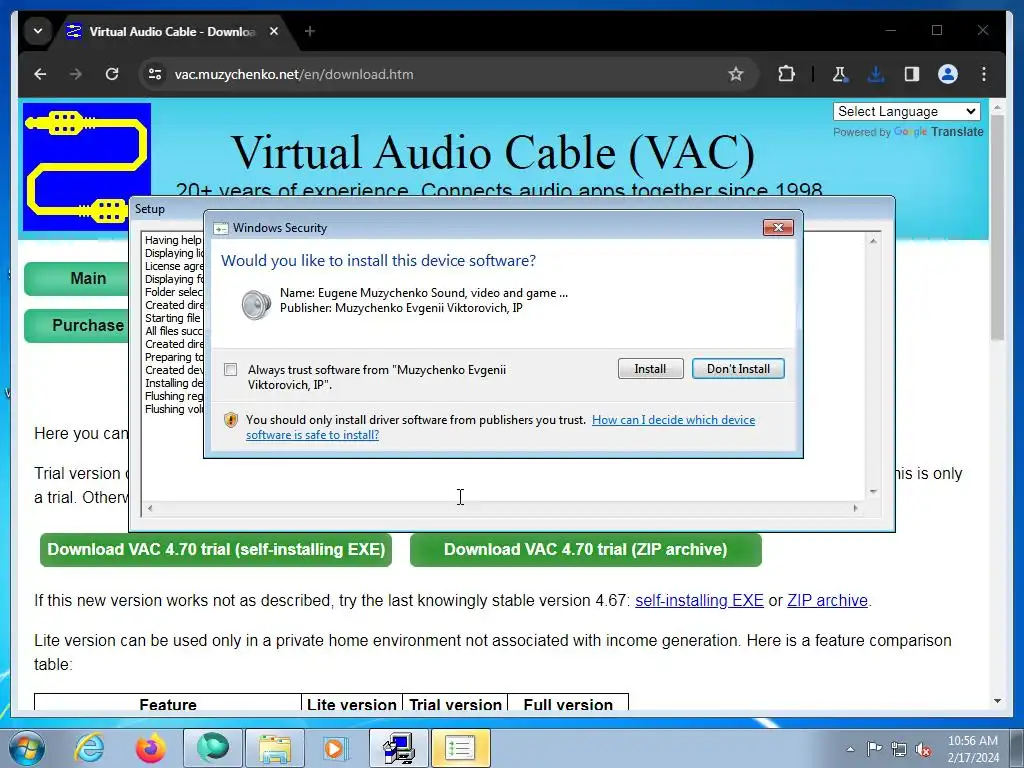The image size is (1024, 768).
Task: Show Chrome downloads
Action: point(876,74)
